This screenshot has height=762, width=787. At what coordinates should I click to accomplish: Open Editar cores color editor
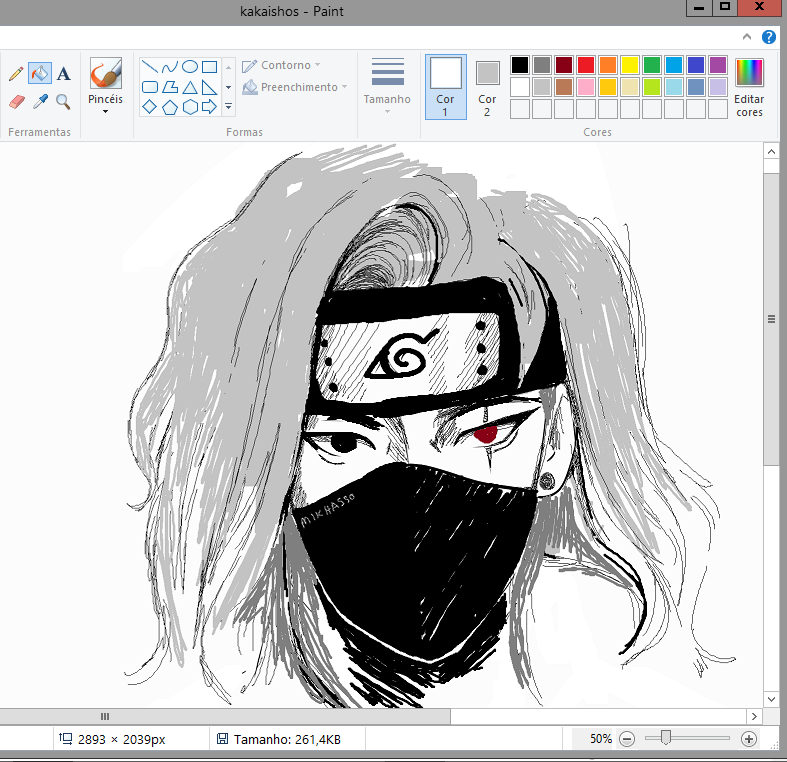pyautogui.click(x=749, y=87)
